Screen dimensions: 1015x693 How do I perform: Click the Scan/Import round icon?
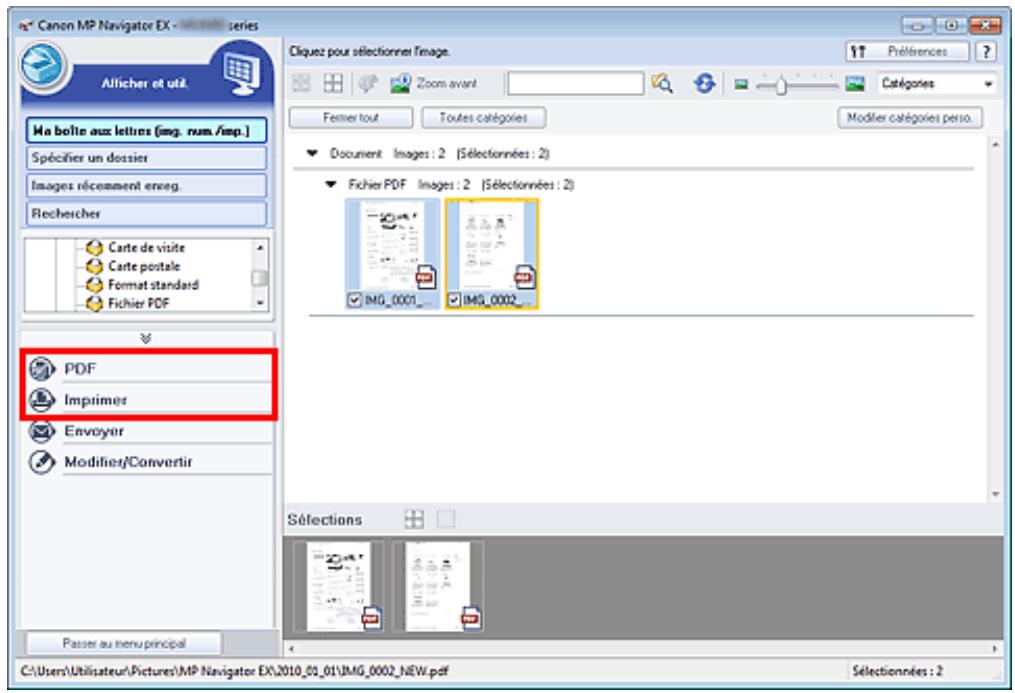43,66
